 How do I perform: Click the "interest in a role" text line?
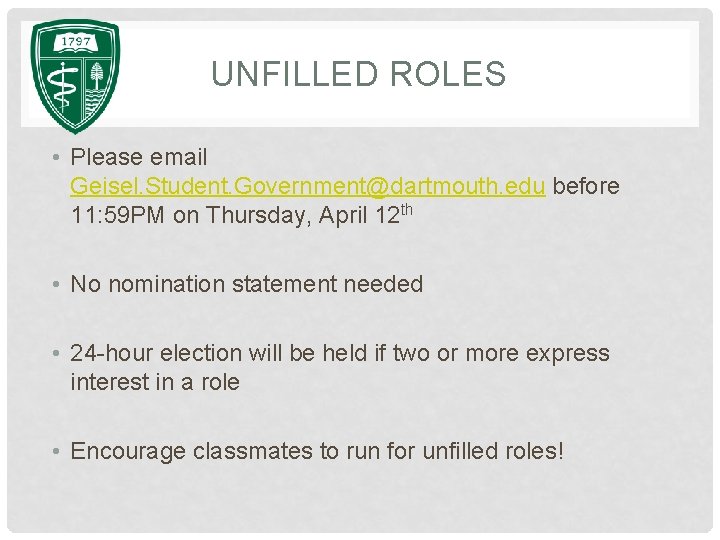coord(155,381)
